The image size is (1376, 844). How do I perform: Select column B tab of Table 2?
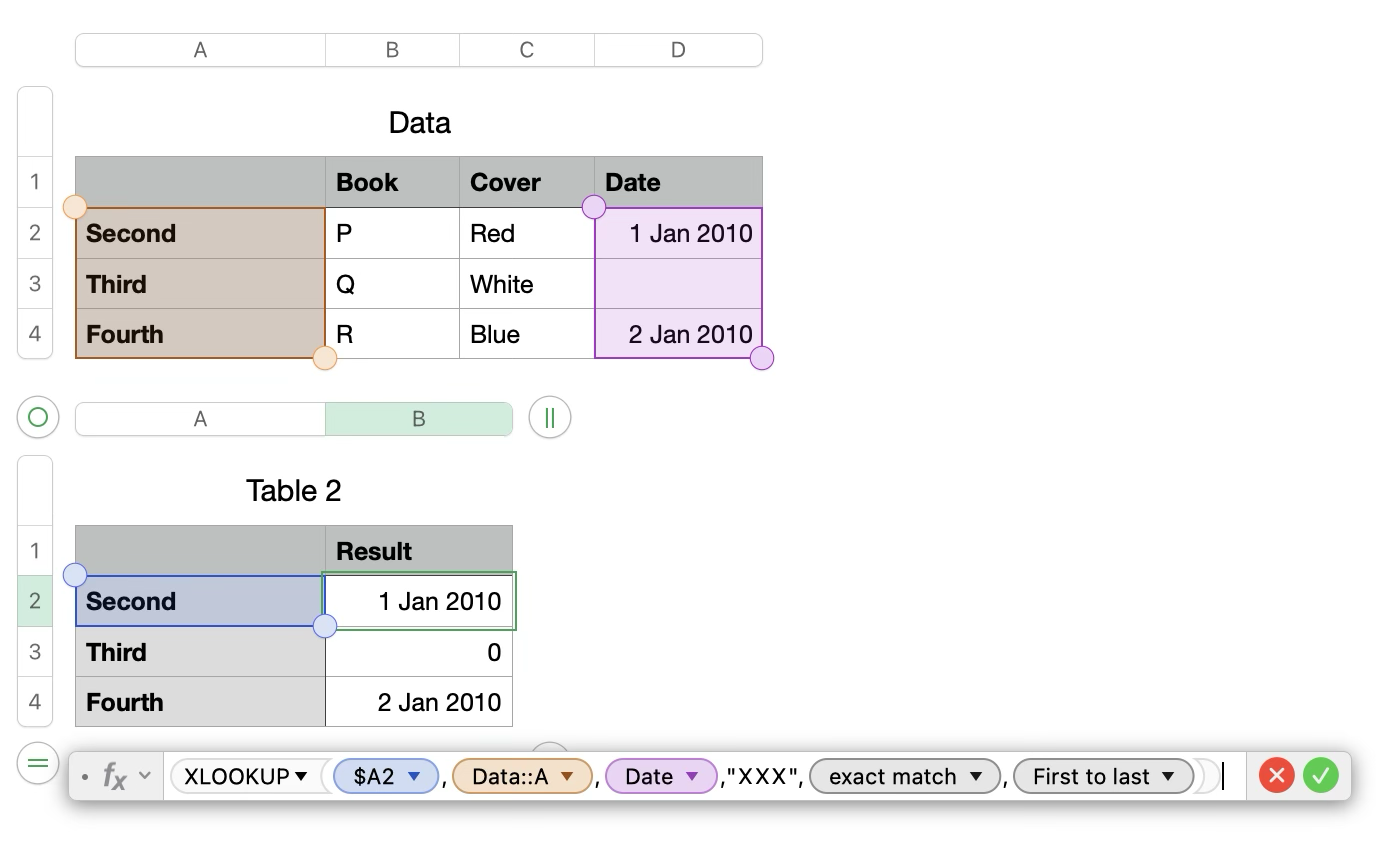pyautogui.click(x=418, y=419)
